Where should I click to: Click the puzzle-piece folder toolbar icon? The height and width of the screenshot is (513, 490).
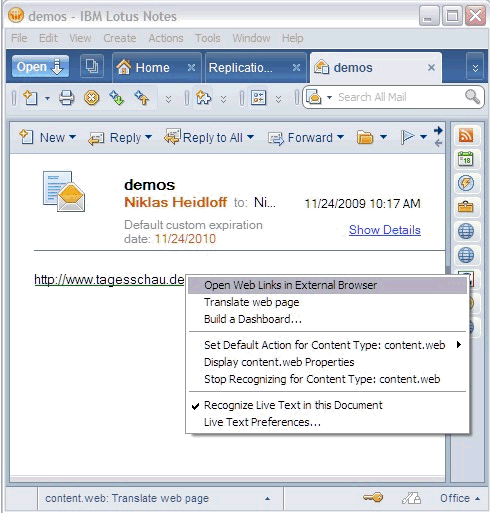click(x=203, y=98)
